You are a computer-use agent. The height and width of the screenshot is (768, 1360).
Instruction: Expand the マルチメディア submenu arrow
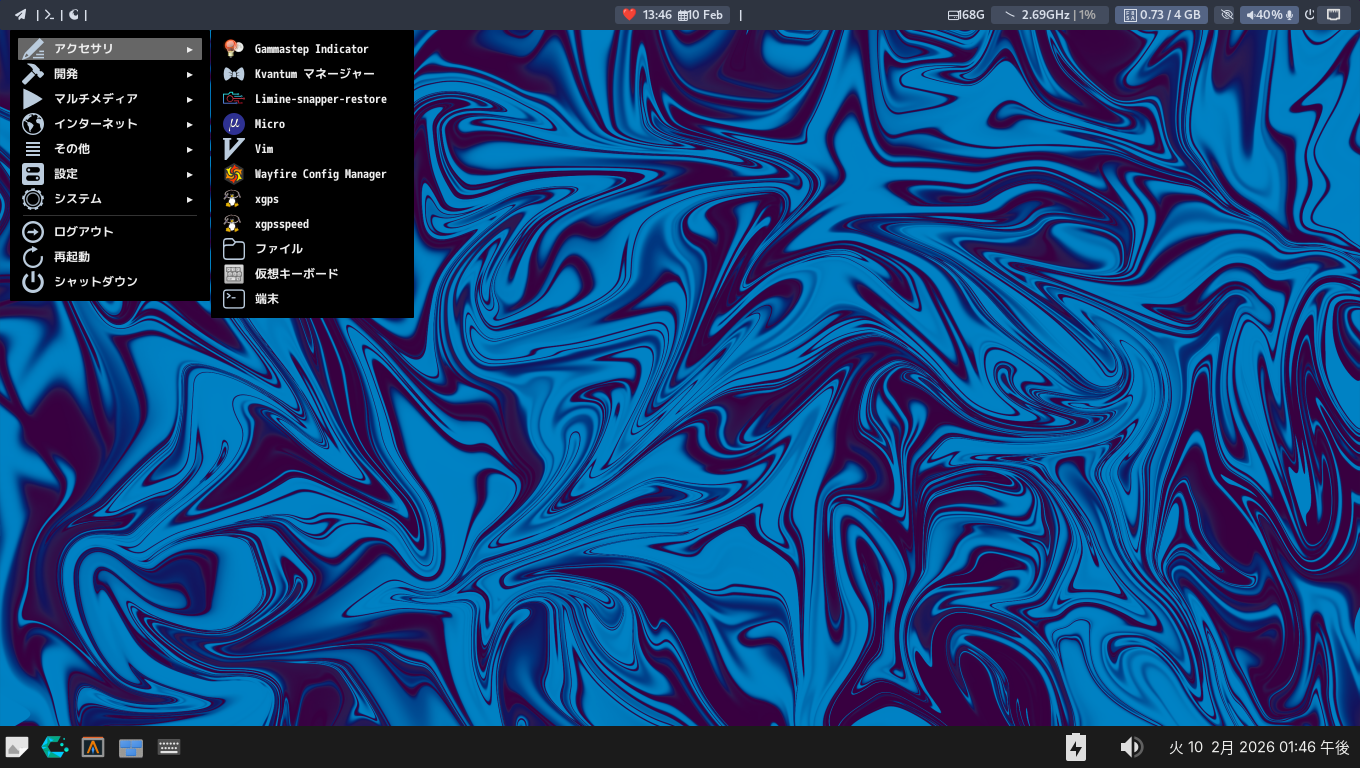click(x=190, y=99)
